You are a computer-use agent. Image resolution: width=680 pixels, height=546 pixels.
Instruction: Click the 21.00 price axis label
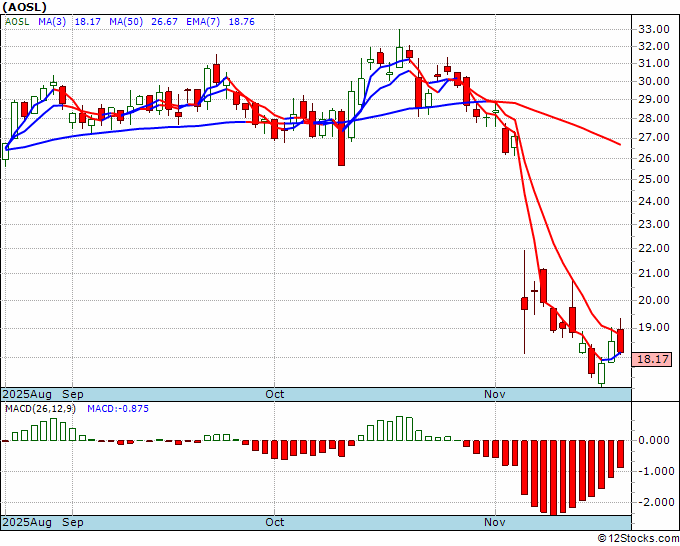654,273
